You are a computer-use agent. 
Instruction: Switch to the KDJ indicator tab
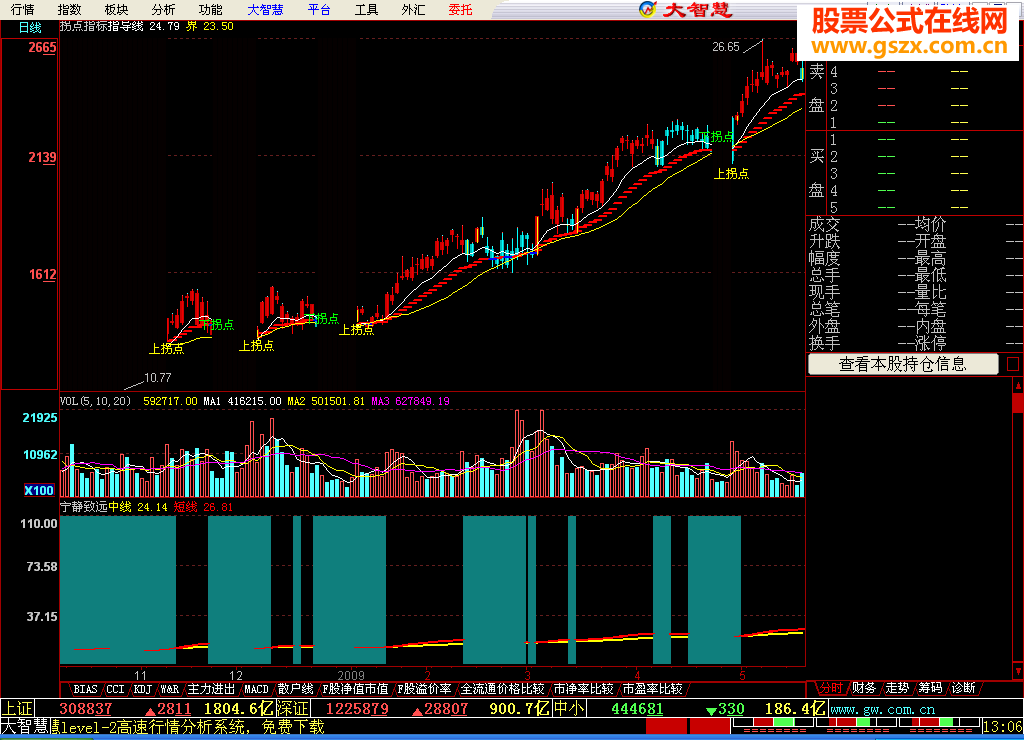pyautogui.click(x=143, y=689)
